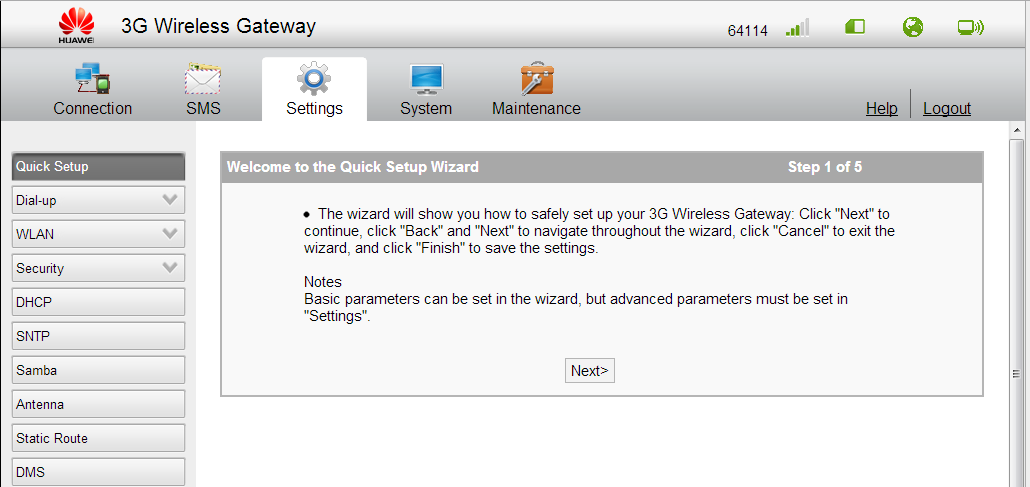Click the Next> button
The width and height of the screenshot is (1030, 487).
tap(589, 371)
